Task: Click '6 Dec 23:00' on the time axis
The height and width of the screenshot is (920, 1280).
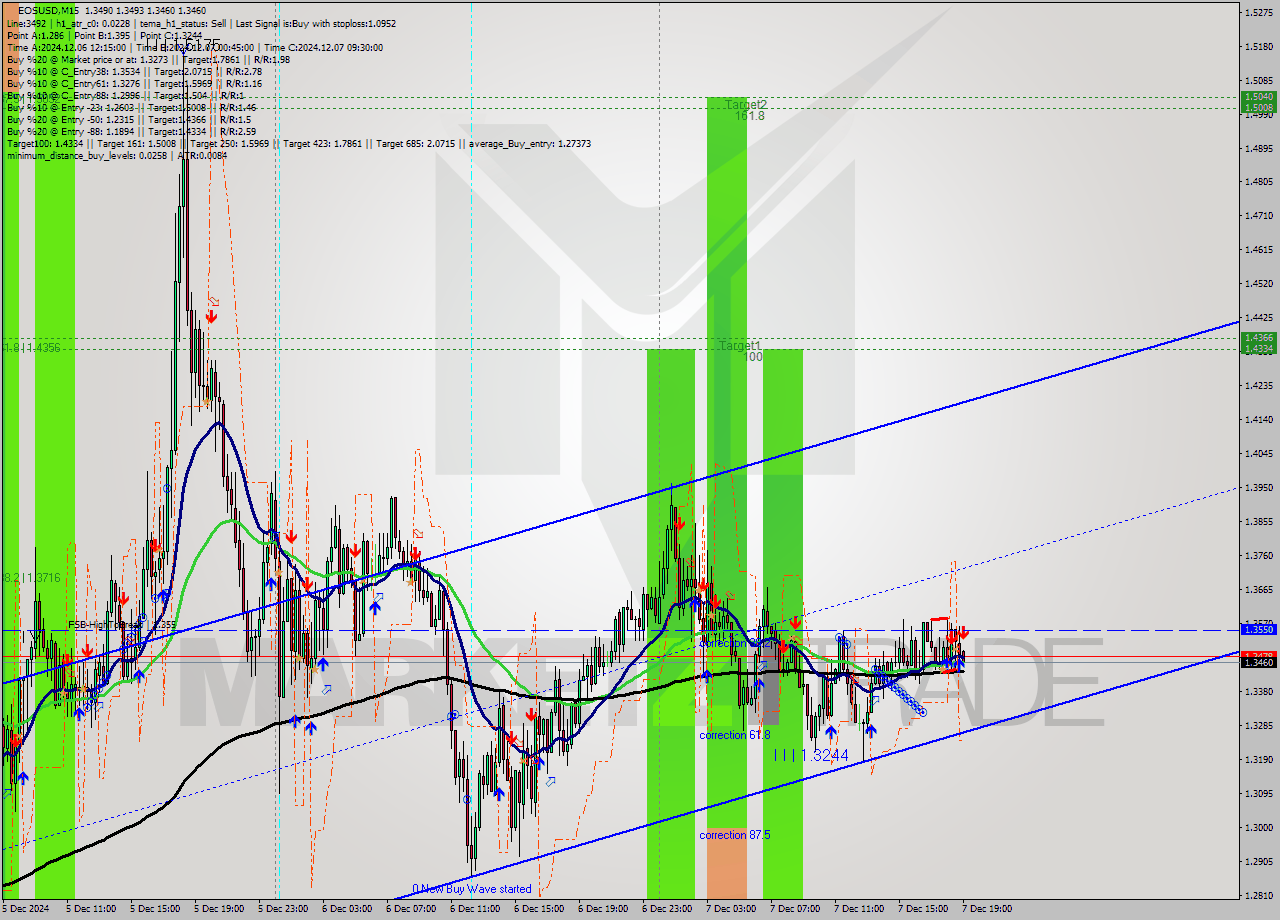Action: (x=667, y=909)
